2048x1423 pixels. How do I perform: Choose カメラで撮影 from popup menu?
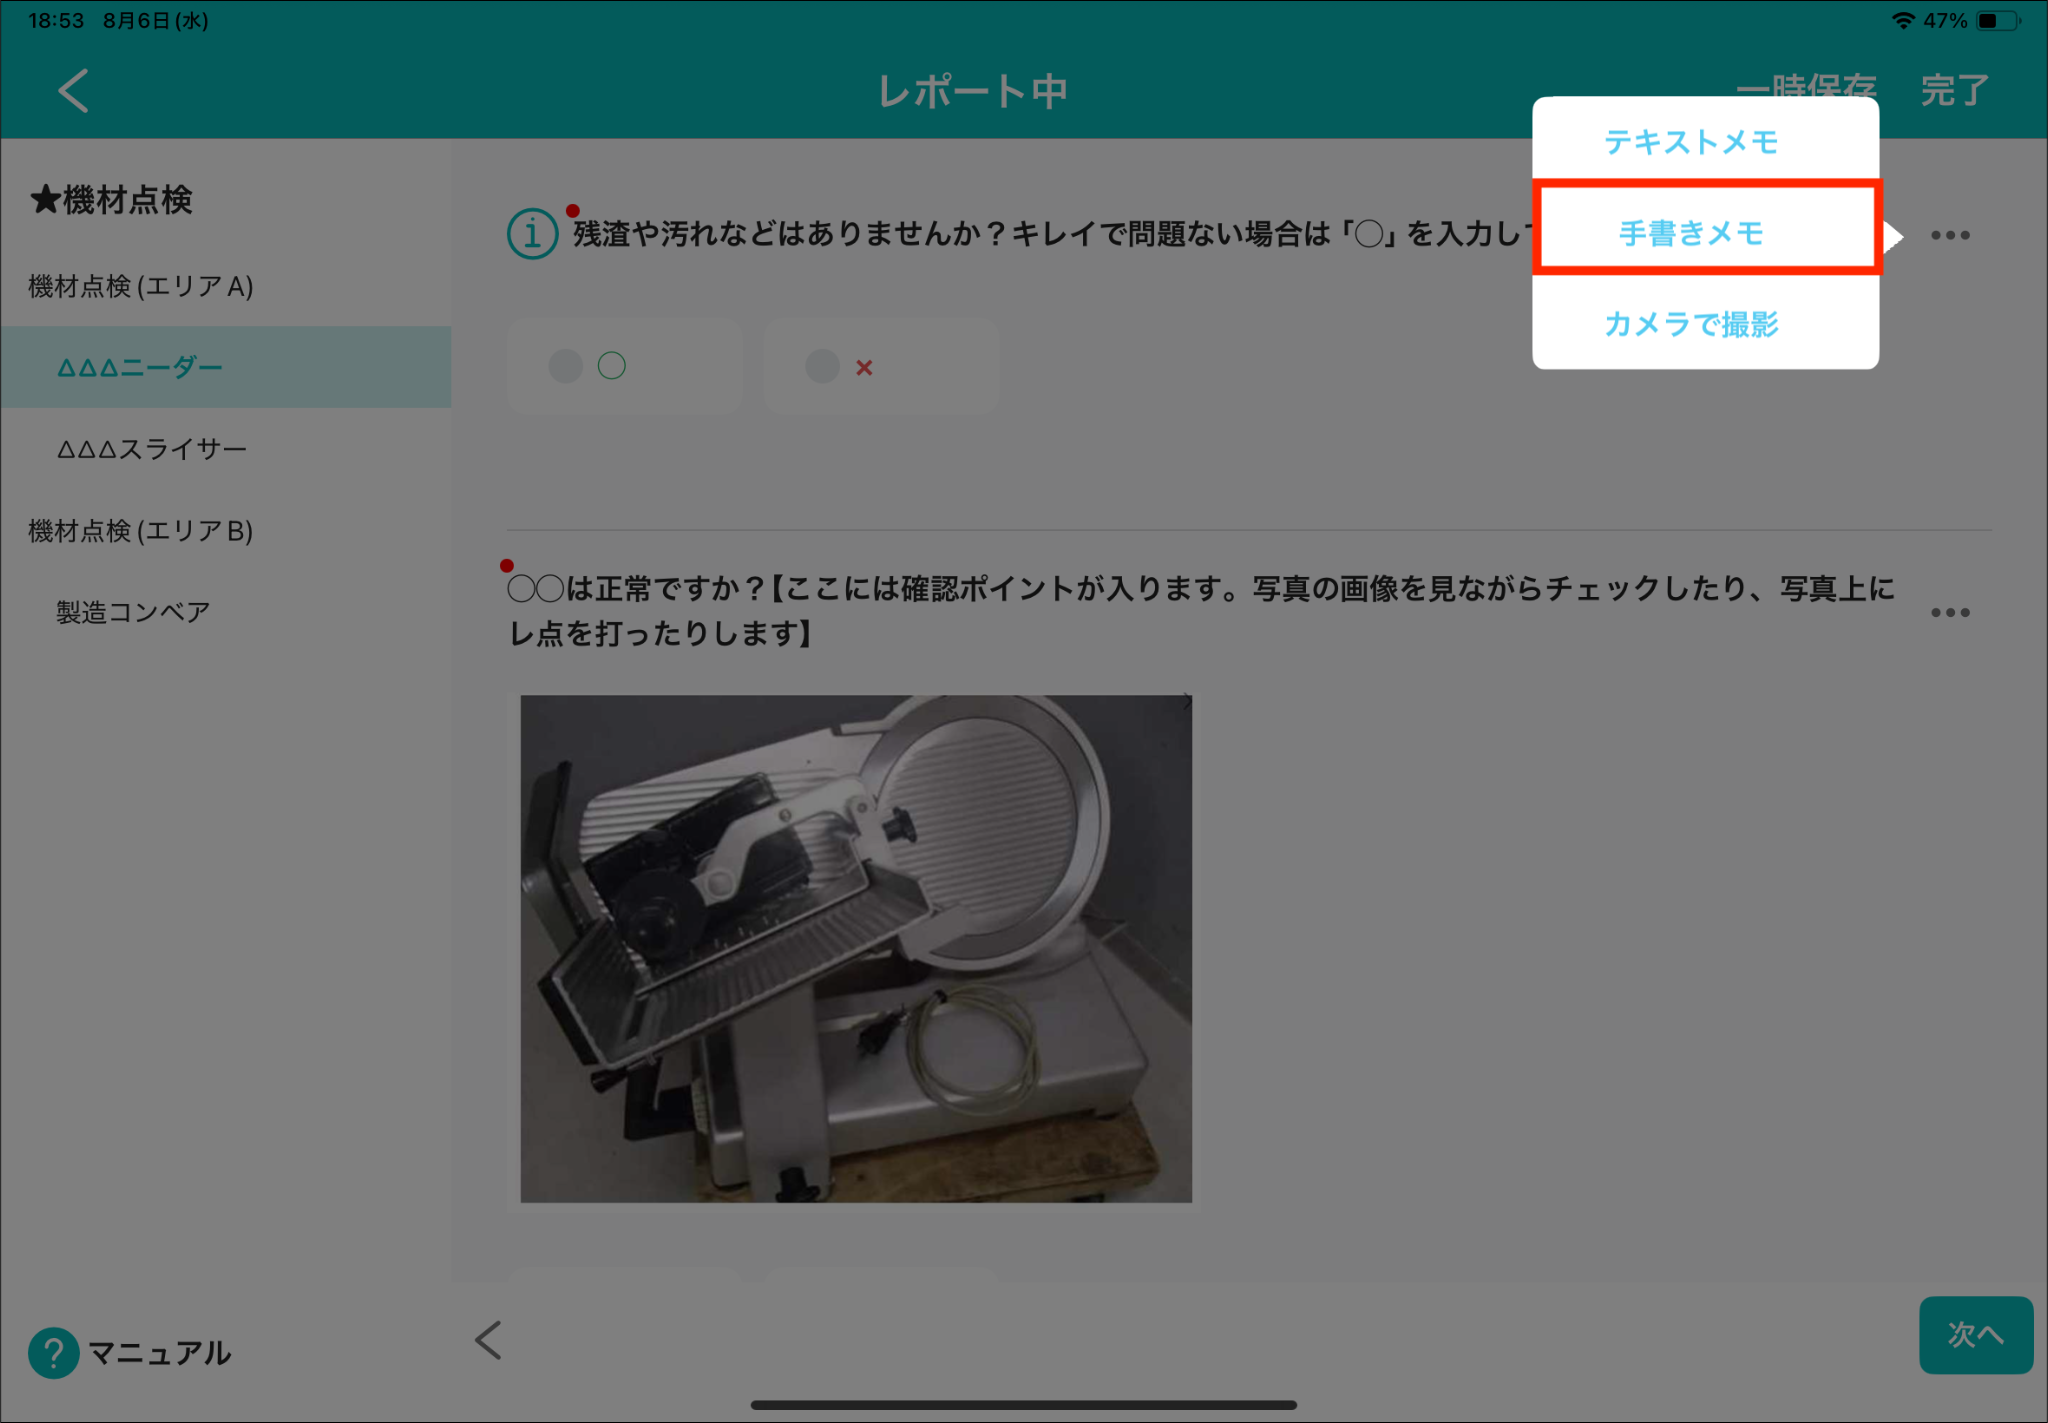coord(1691,324)
